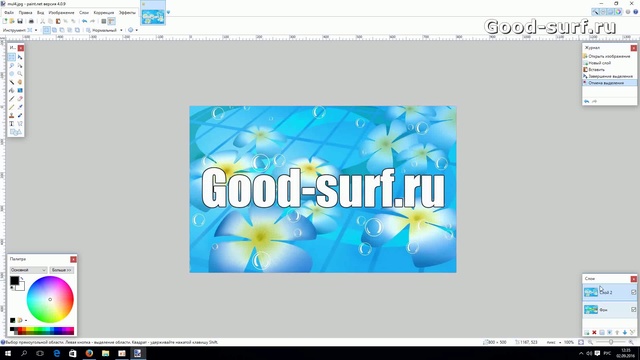640x360 pixels.
Task: Open the antialiasing mode dropdown arrow
Action: tap(136, 30)
